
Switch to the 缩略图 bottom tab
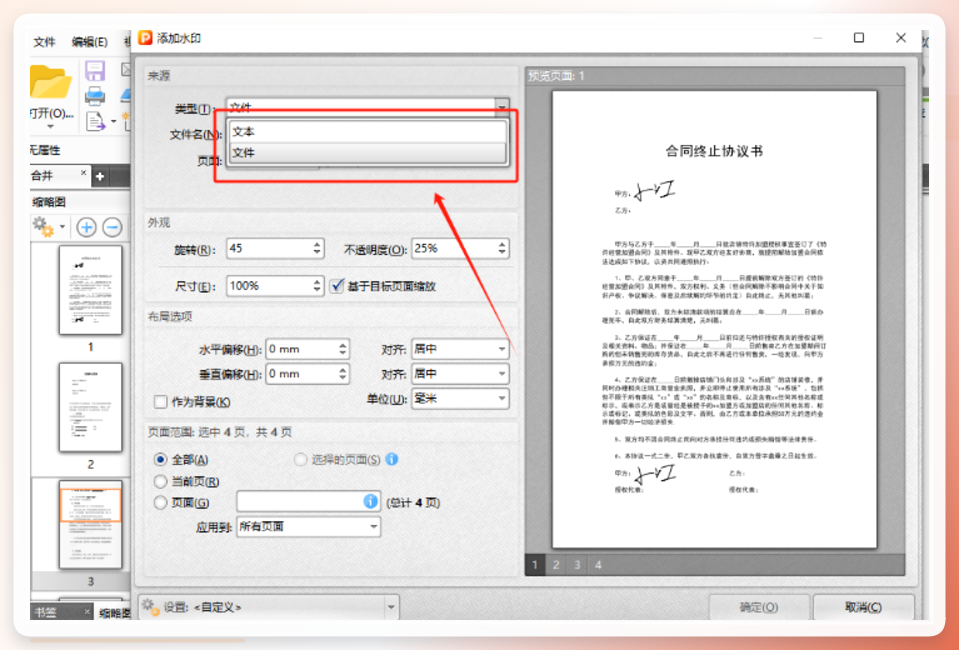pyautogui.click(x=115, y=612)
